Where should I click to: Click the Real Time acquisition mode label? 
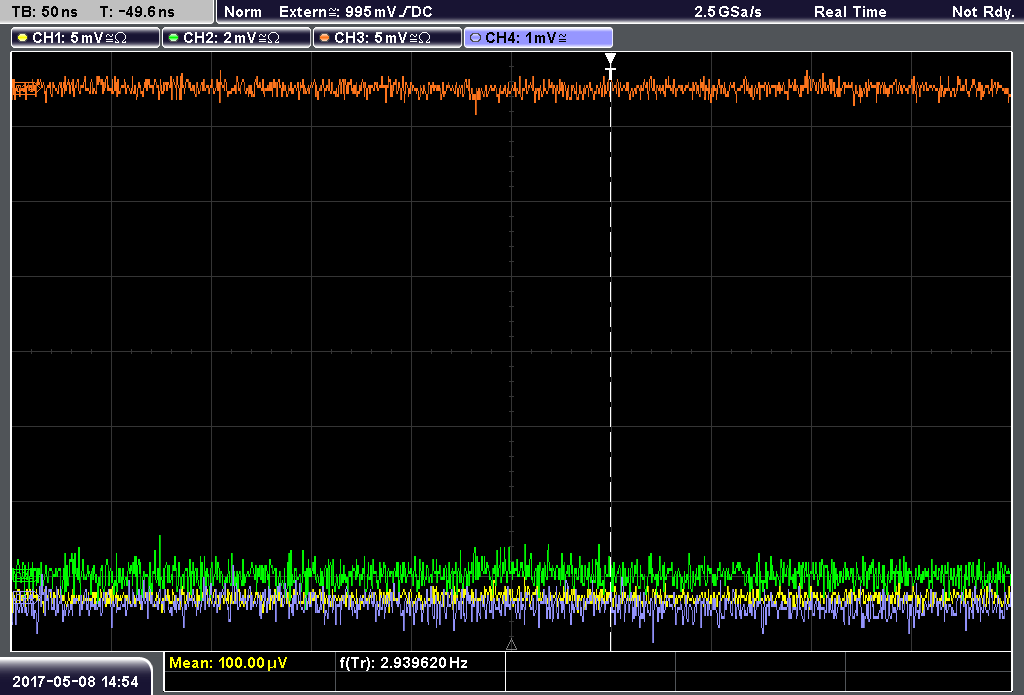point(850,12)
